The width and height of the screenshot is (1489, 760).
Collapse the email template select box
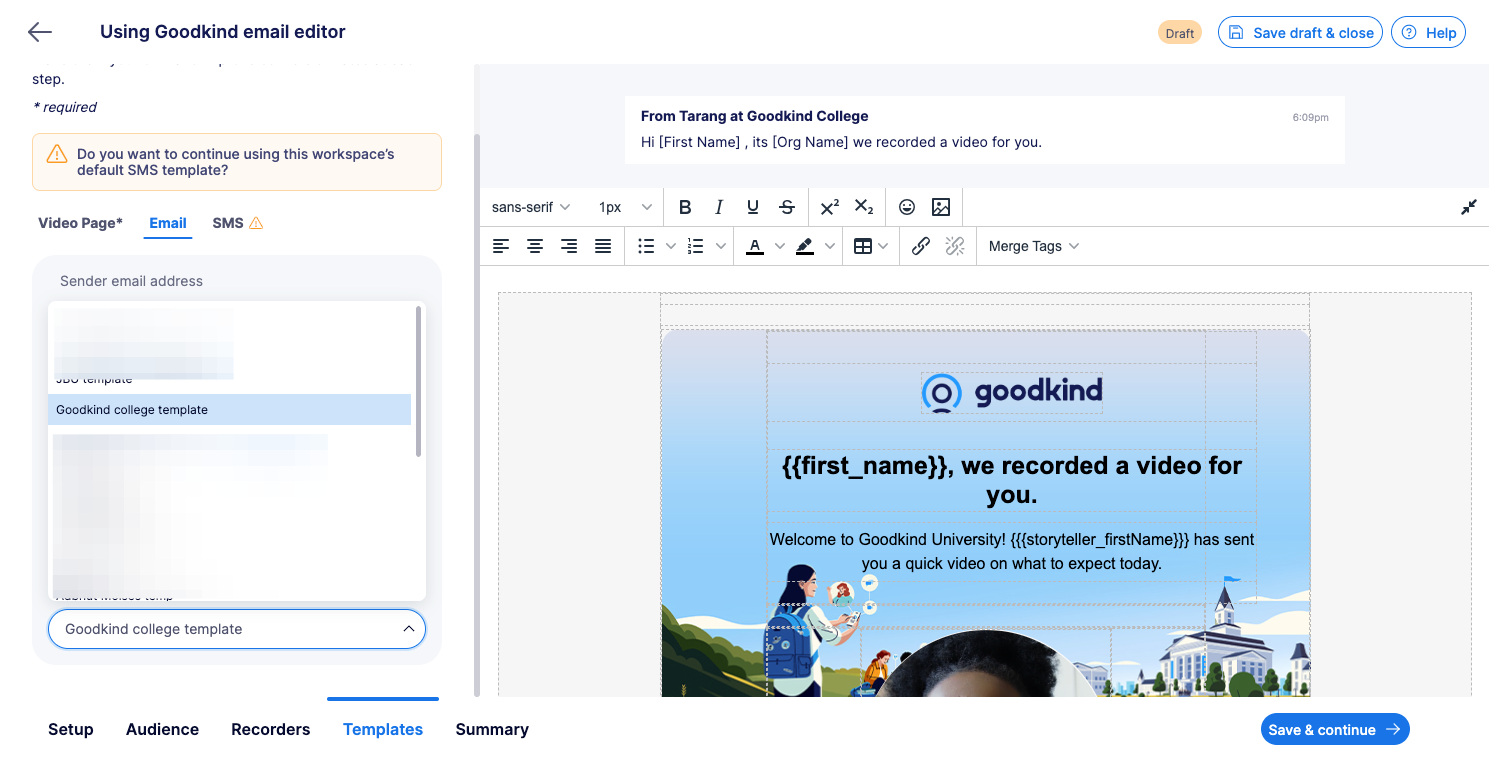pyautogui.click(x=237, y=629)
